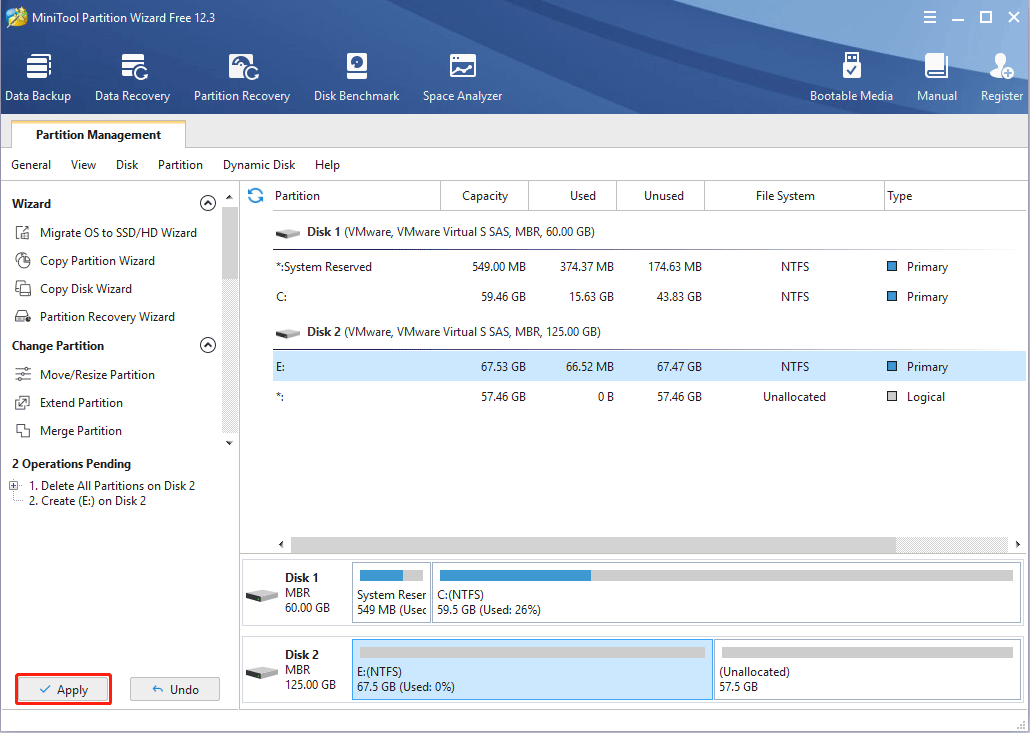Open the Data Recovery tool
Screen dimensions: 1030x733
(132, 75)
